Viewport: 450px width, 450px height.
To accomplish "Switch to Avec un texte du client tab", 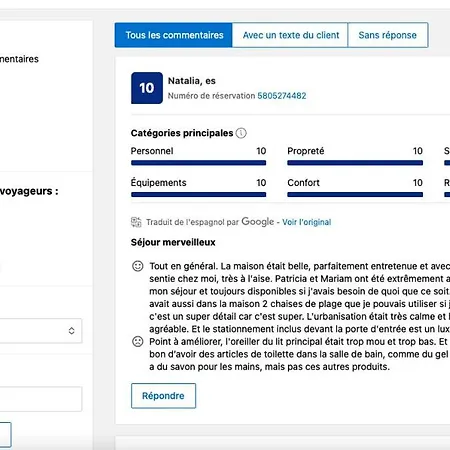I will 290,35.
